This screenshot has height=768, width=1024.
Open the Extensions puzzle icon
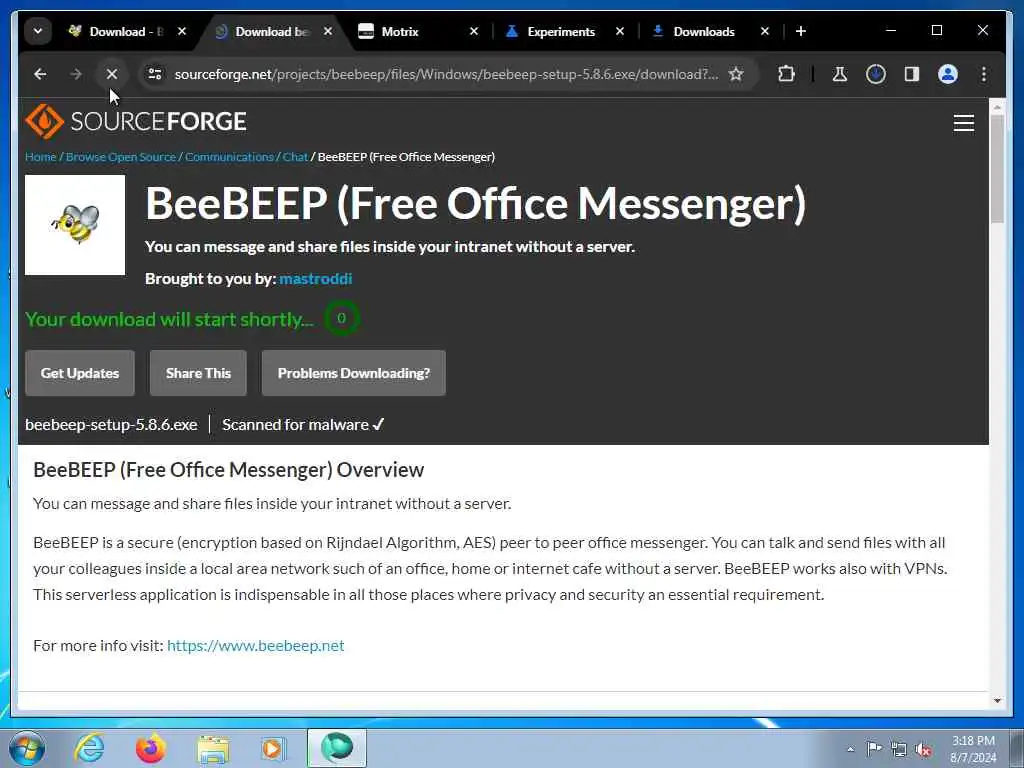point(786,74)
